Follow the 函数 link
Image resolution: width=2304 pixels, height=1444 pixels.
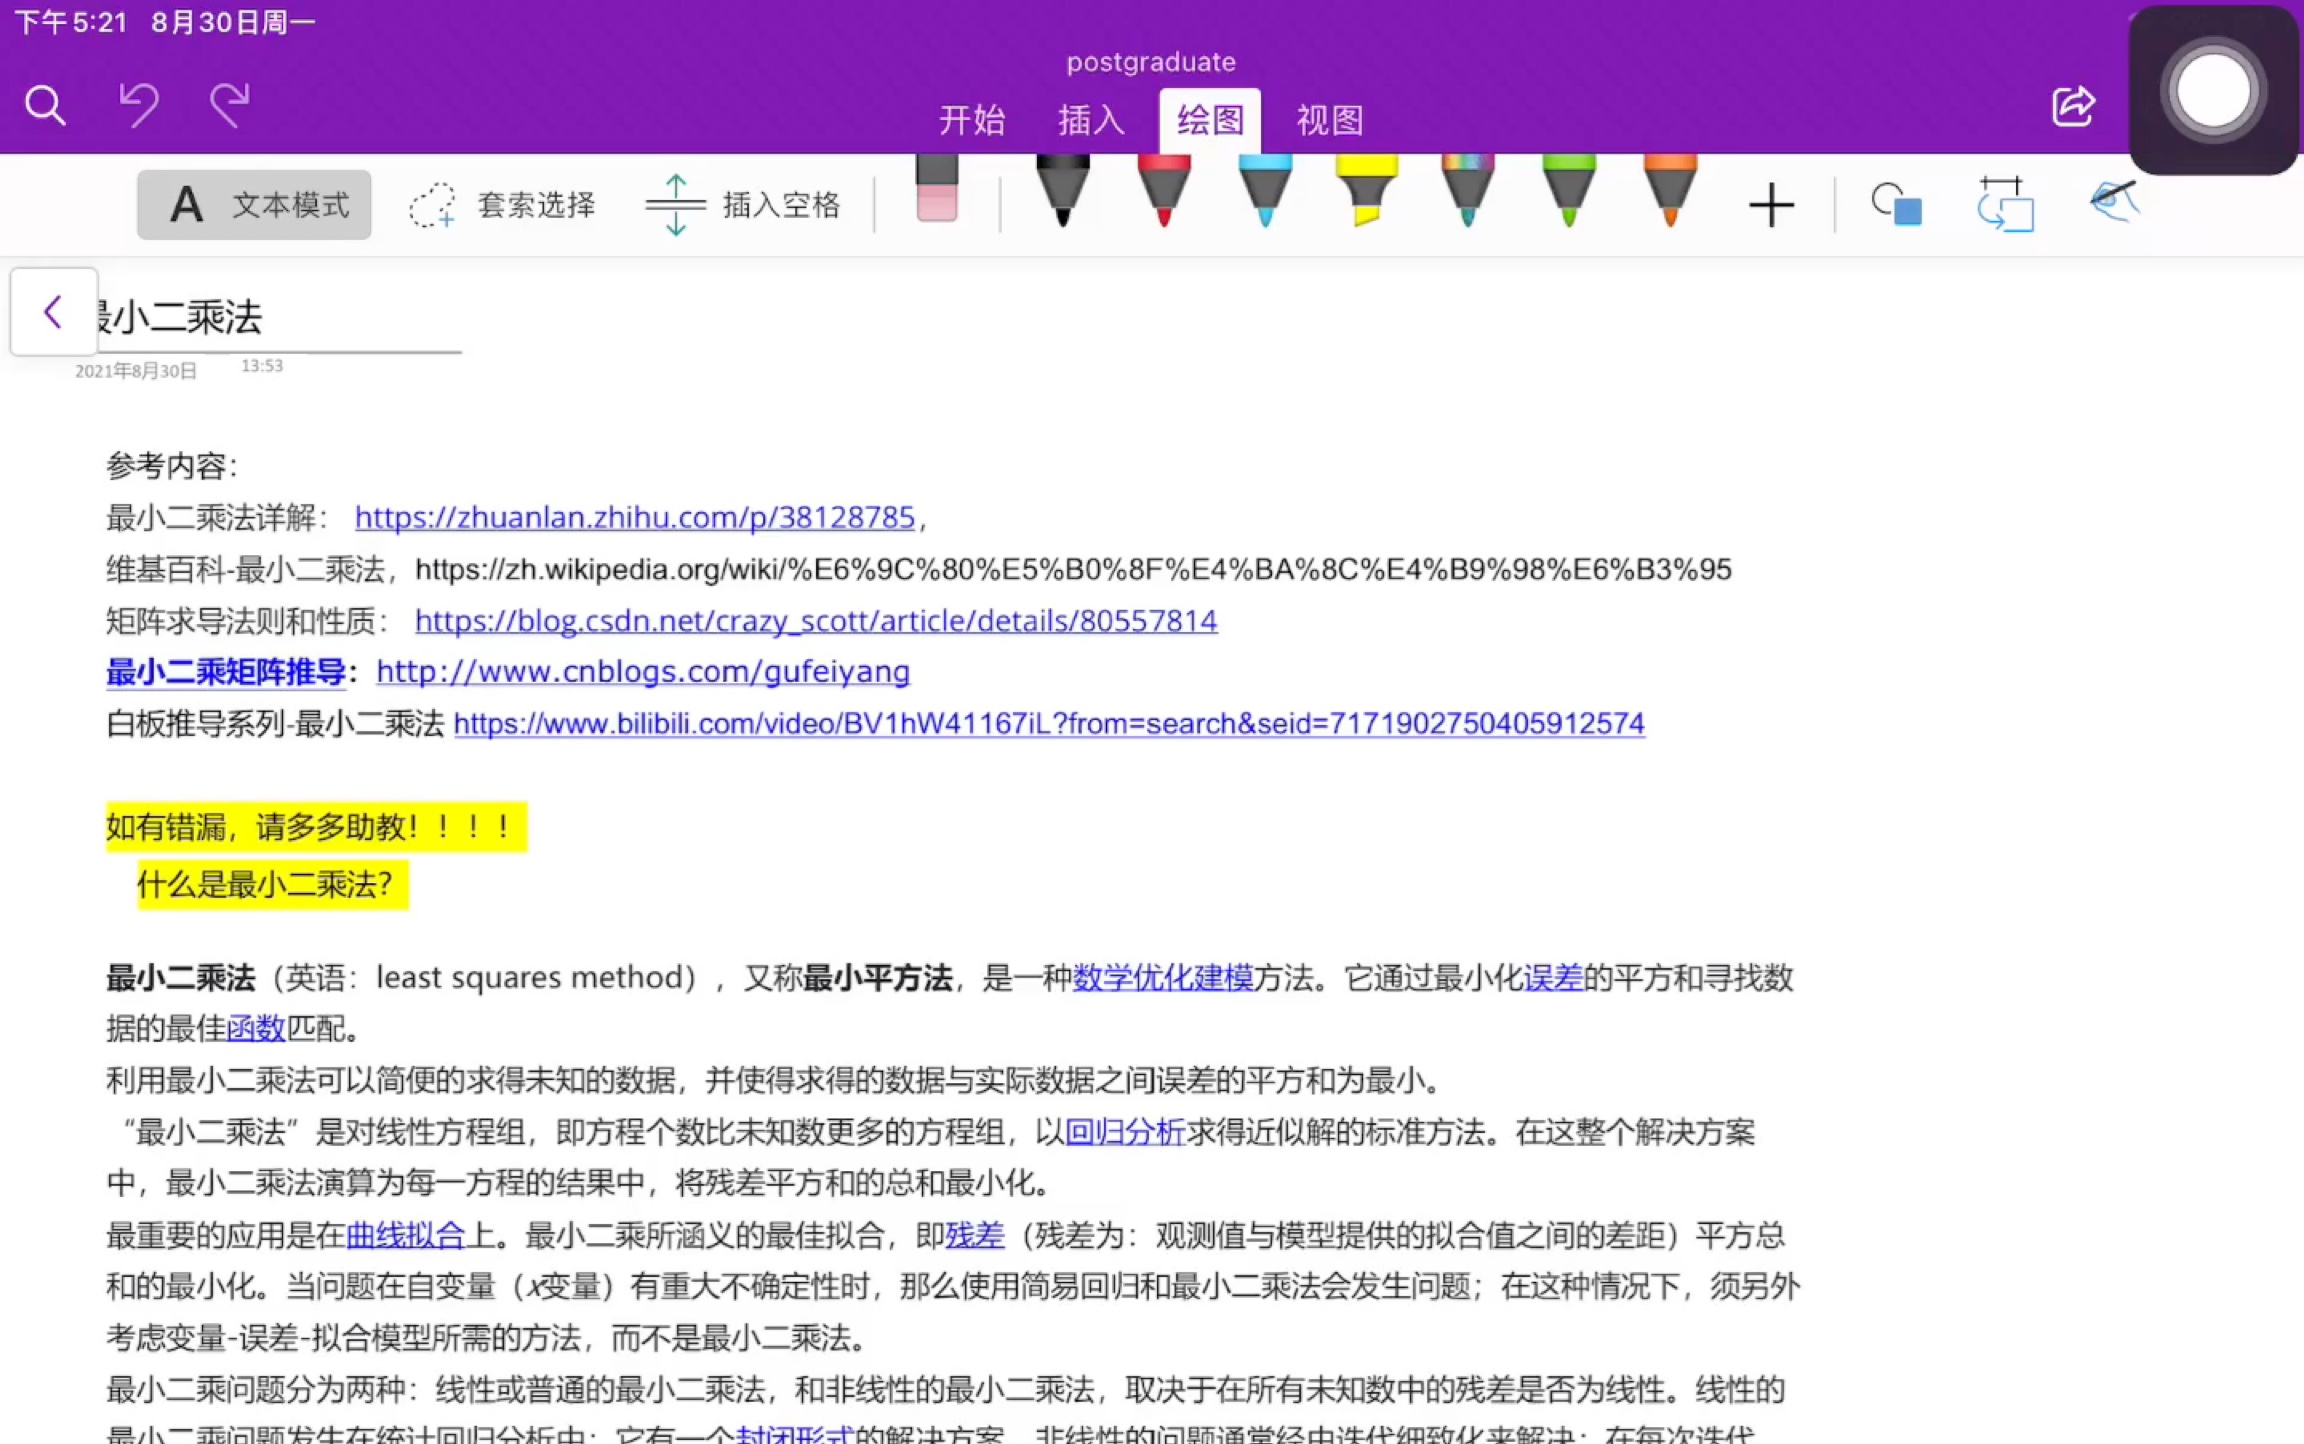point(256,1028)
